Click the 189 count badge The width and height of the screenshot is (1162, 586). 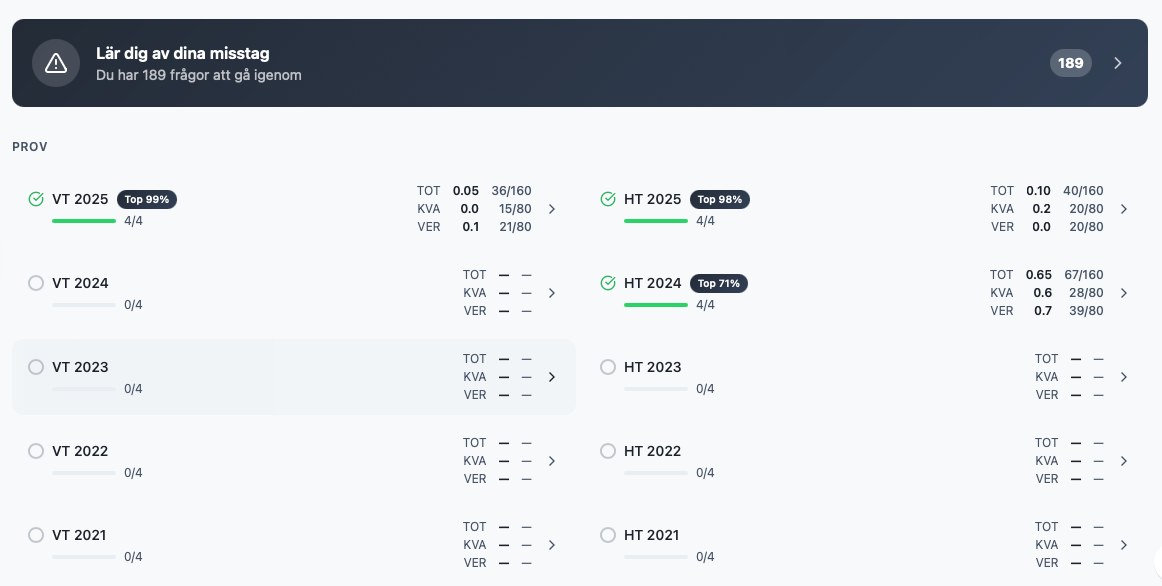(x=1070, y=63)
